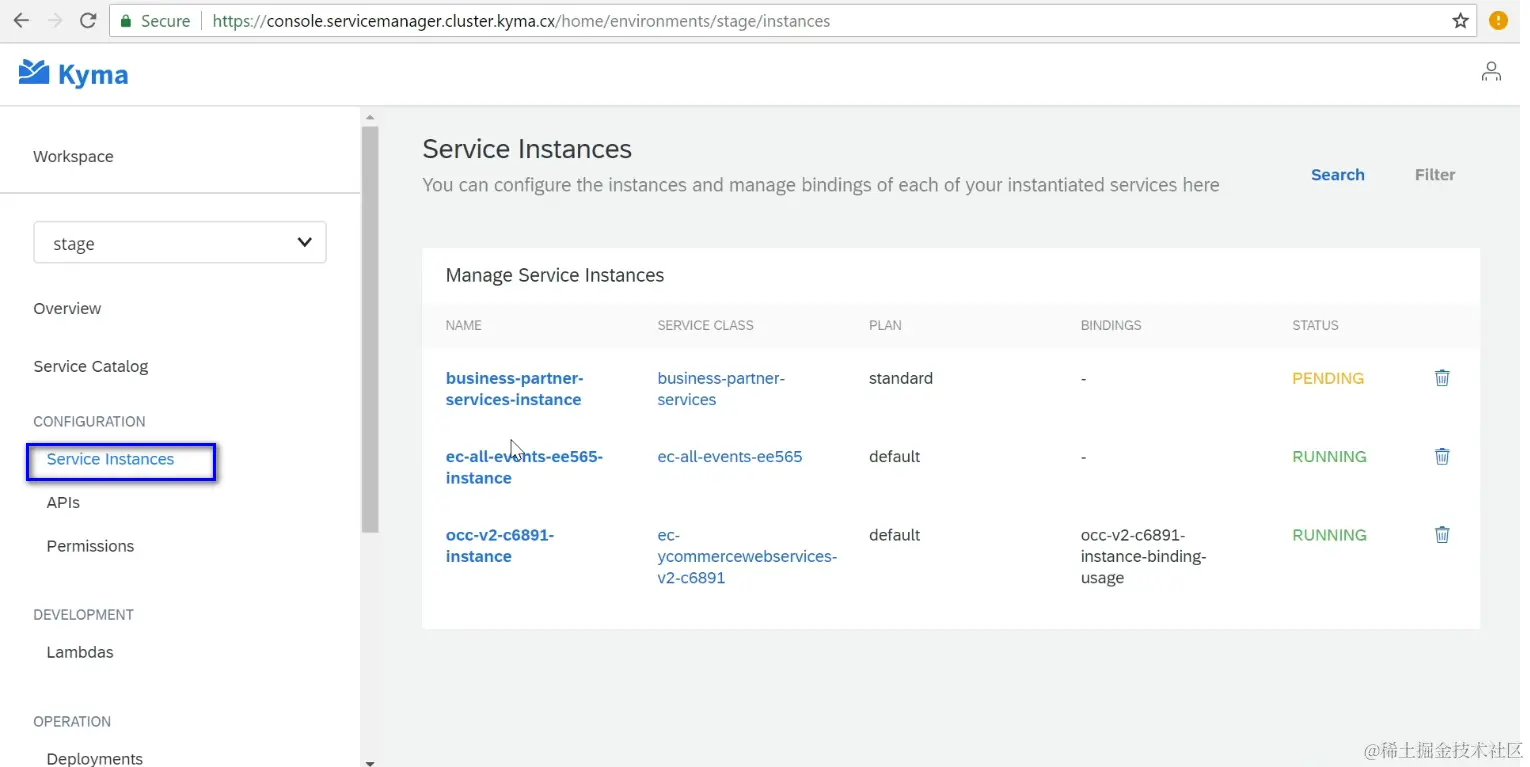Click the browser address bar URL
This screenshot has height=767, width=1530.
tap(521, 21)
